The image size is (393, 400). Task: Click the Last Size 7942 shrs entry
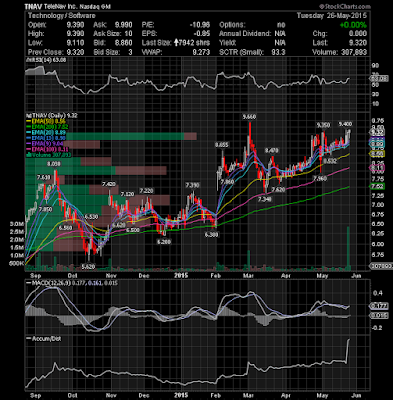(192, 43)
